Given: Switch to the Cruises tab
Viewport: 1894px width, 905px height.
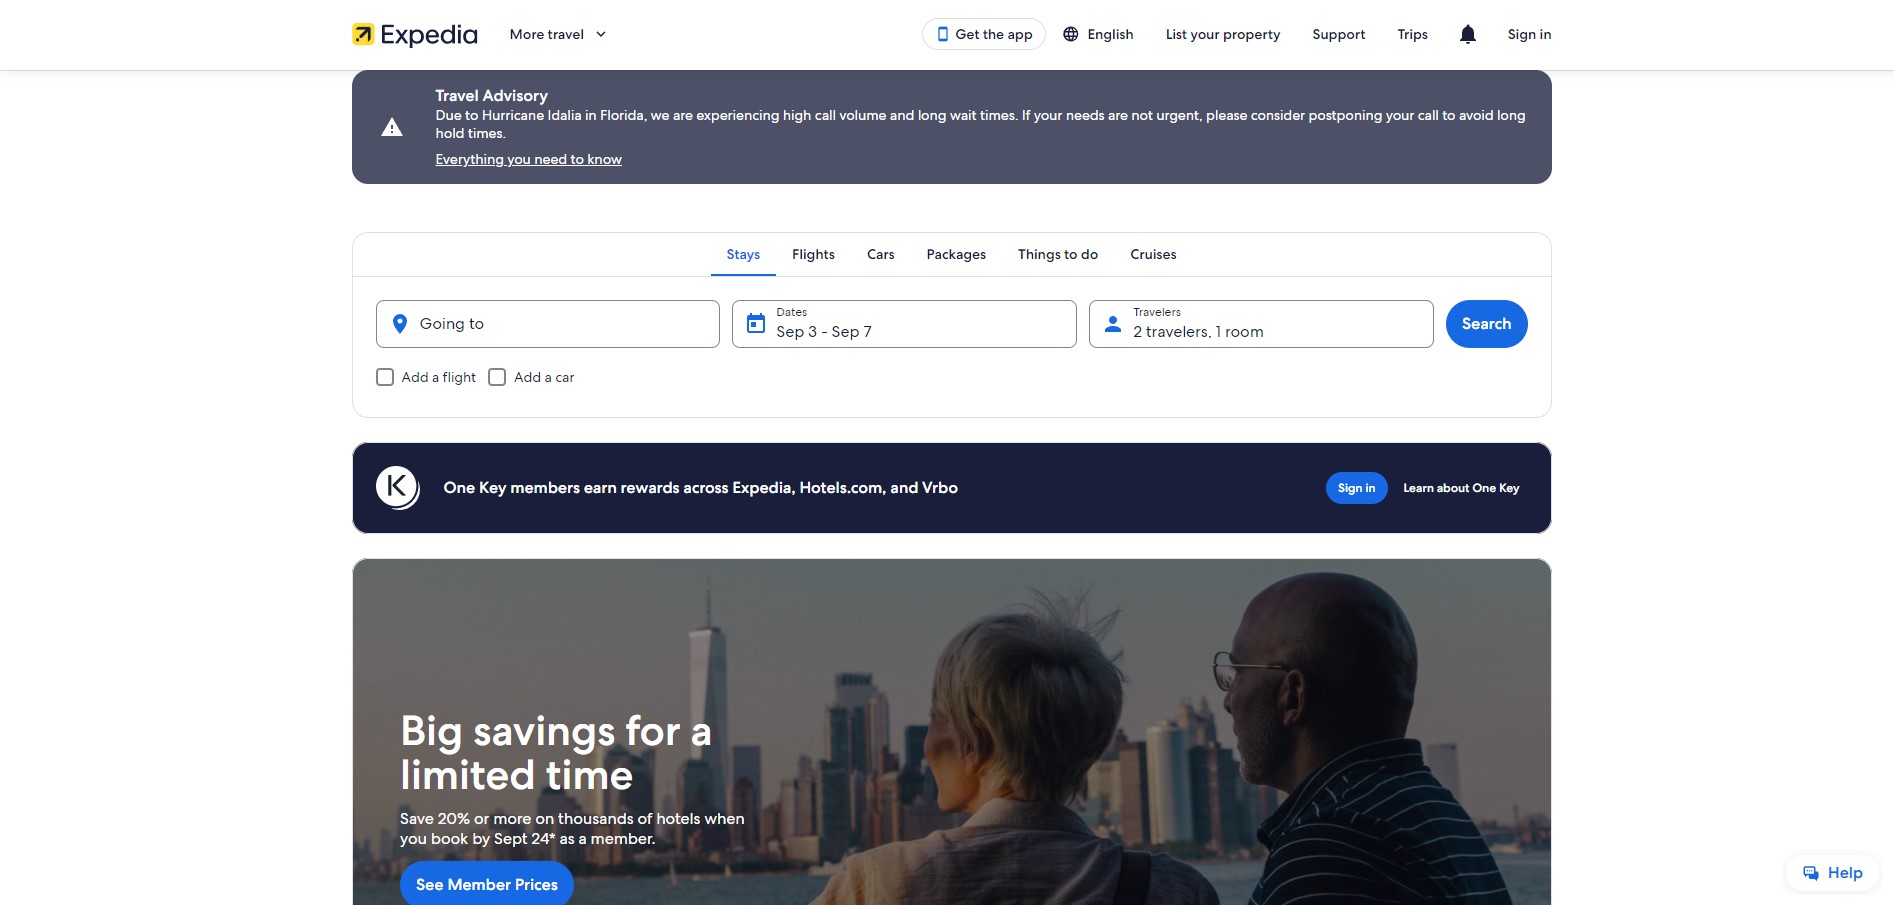Looking at the screenshot, I should click(1153, 255).
